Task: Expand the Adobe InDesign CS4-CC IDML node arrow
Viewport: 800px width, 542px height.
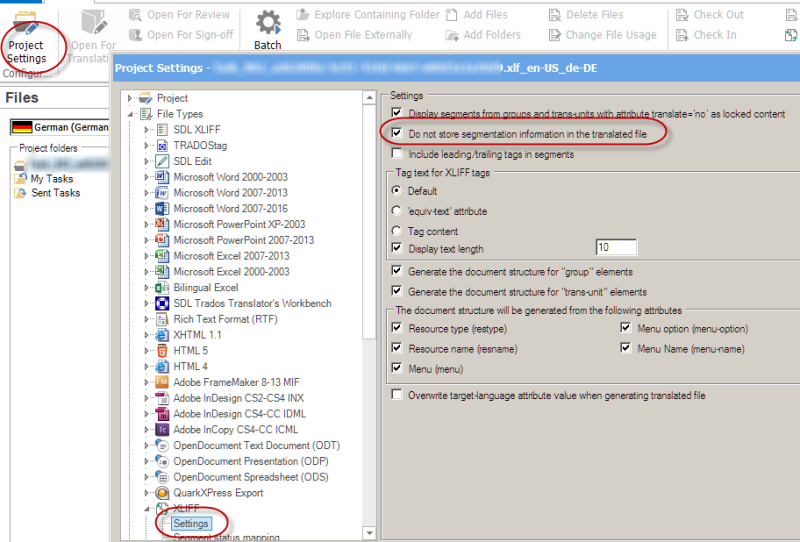Action: tap(146, 414)
